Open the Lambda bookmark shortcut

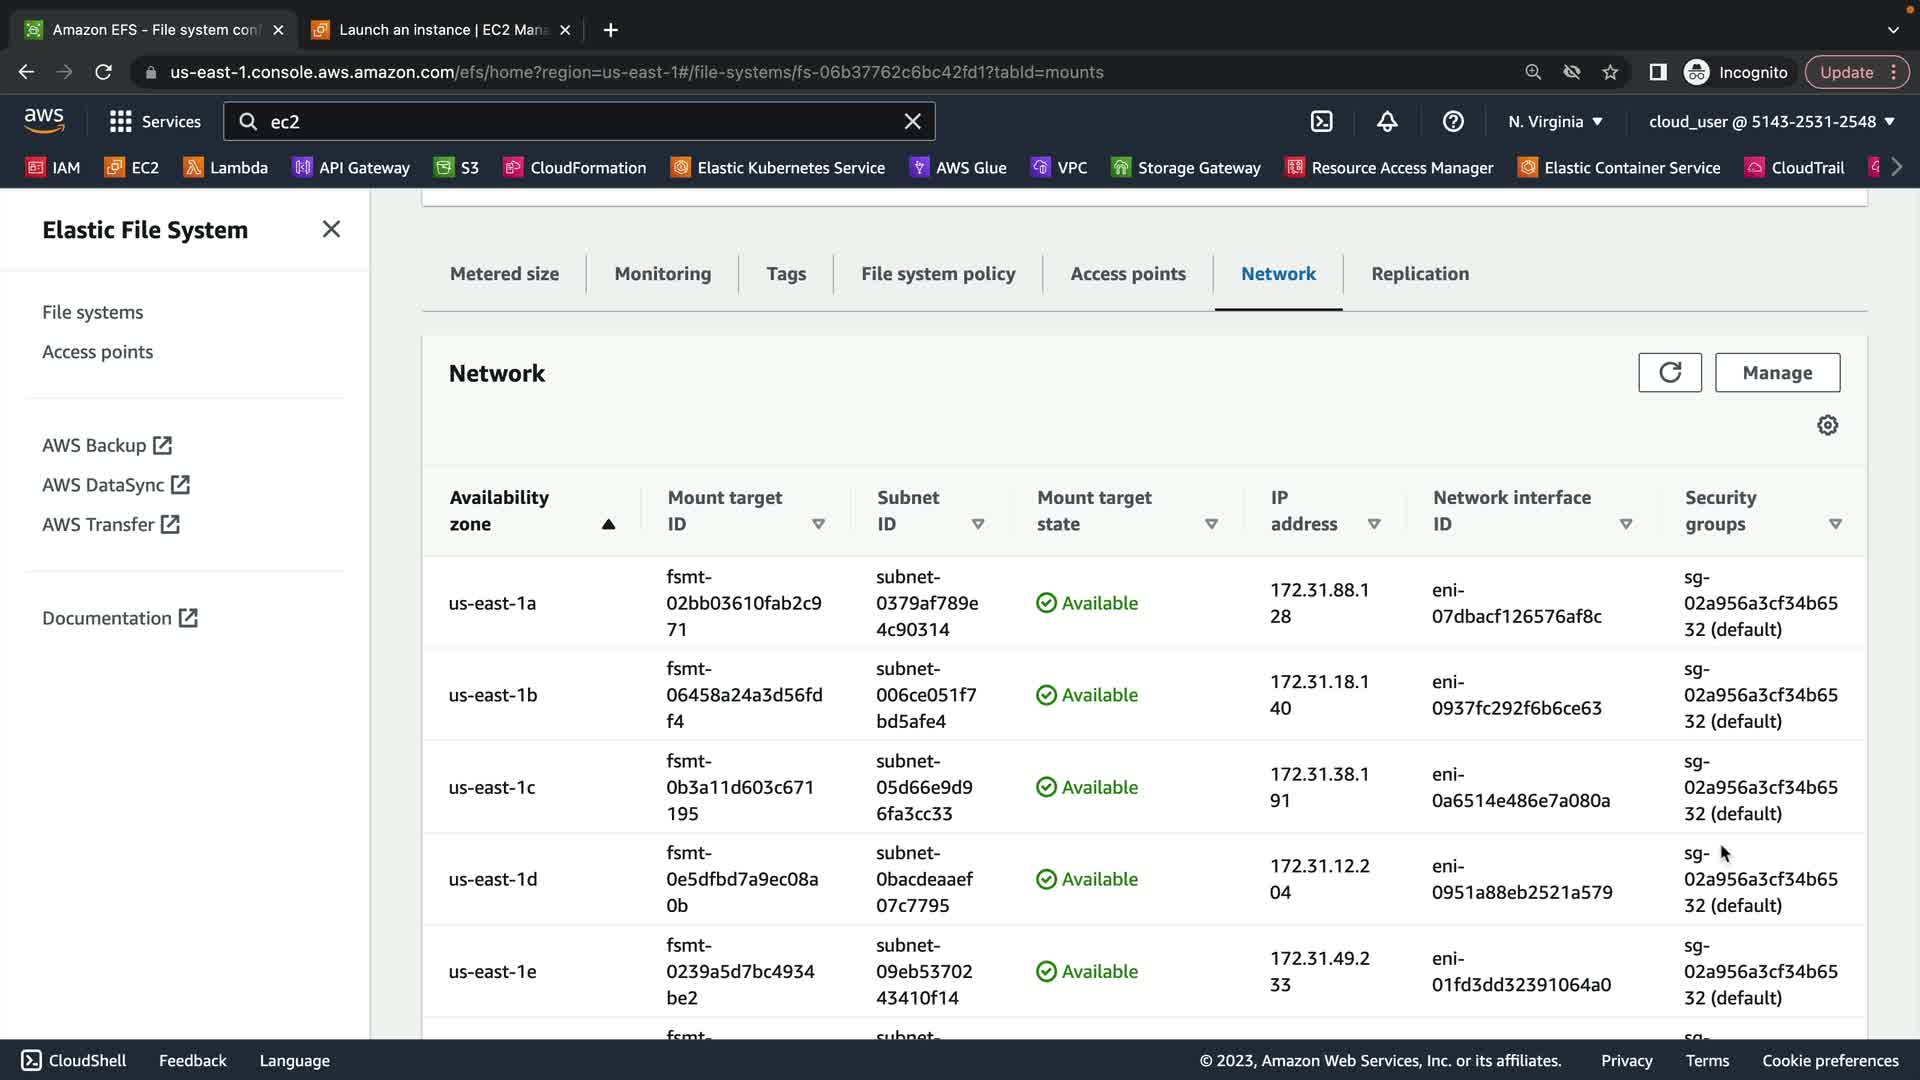226,167
